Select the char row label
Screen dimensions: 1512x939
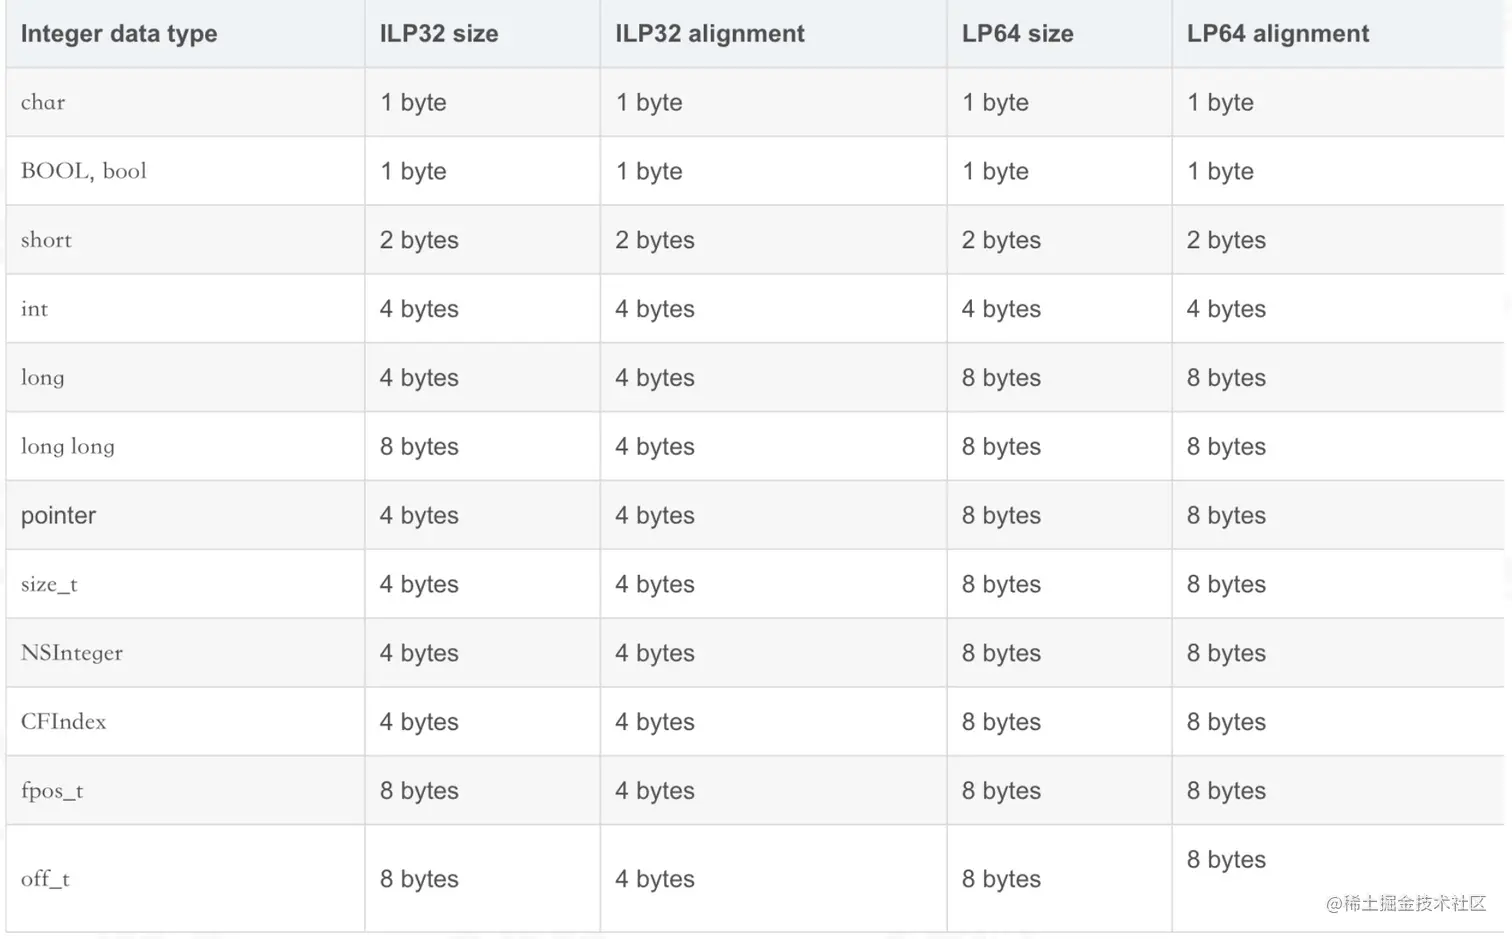pyautogui.click(x=43, y=102)
